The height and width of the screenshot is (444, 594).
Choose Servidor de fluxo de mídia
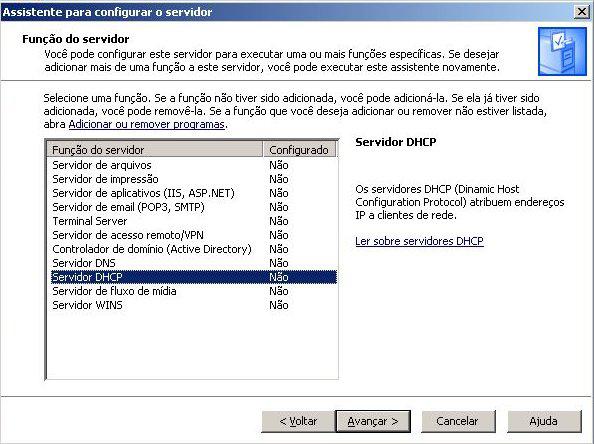193,291
